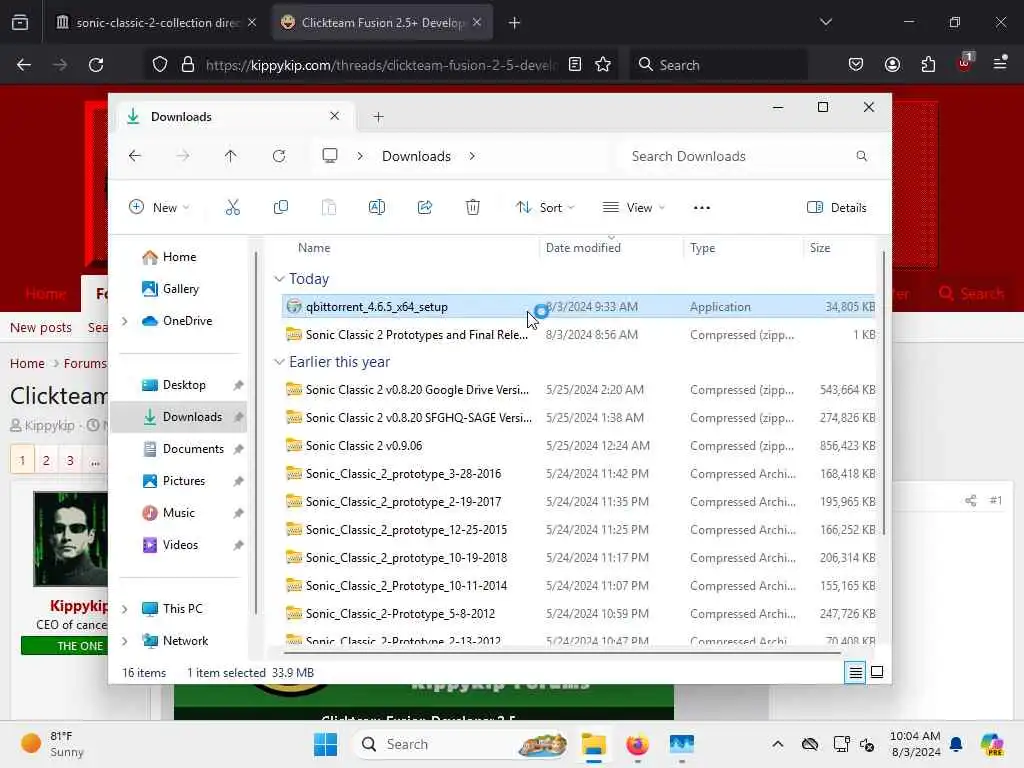The width and height of the screenshot is (1024, 768).
Task: Close the Downloads Explorer tab
Action: tap(334, 116)
